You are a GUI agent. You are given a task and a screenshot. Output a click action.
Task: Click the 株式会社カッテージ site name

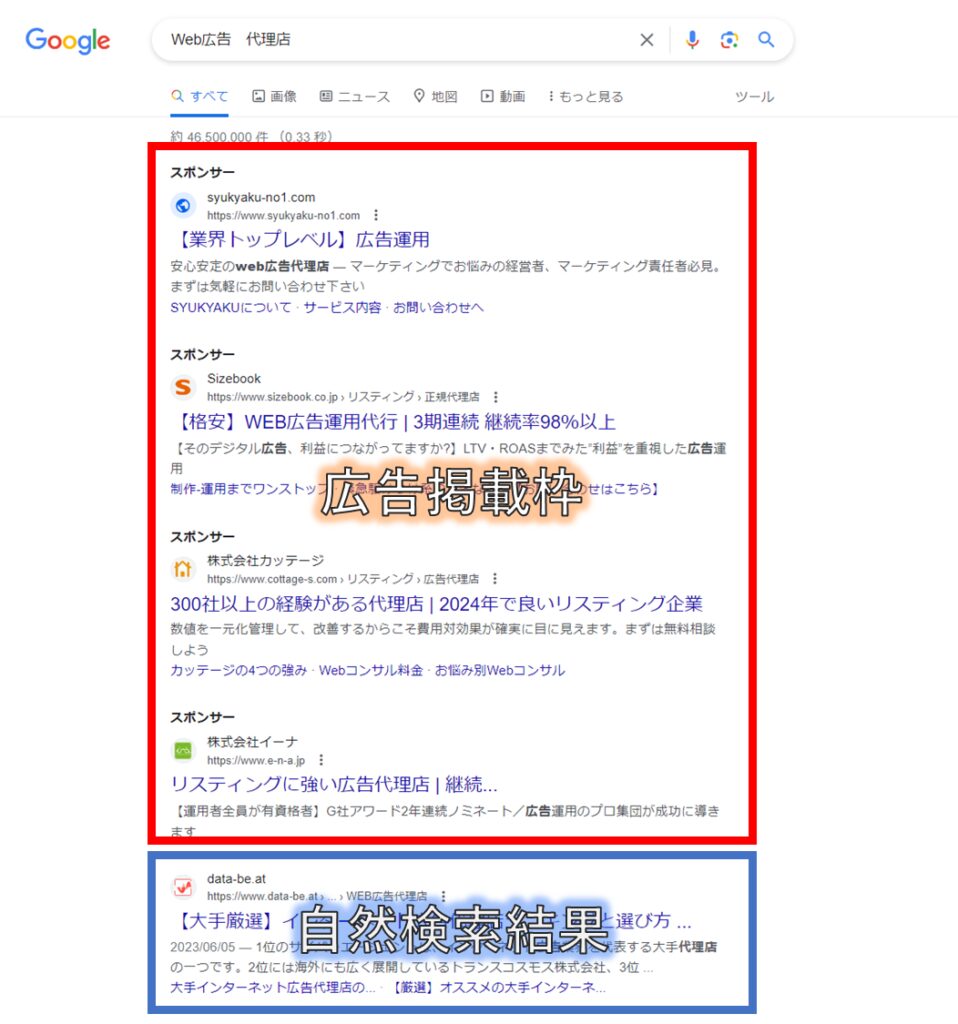pyautogui.click(x=266, y=560)
